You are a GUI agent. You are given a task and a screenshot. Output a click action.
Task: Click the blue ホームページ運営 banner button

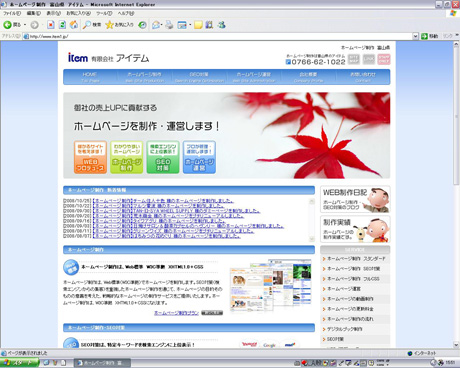coord(199,157)
